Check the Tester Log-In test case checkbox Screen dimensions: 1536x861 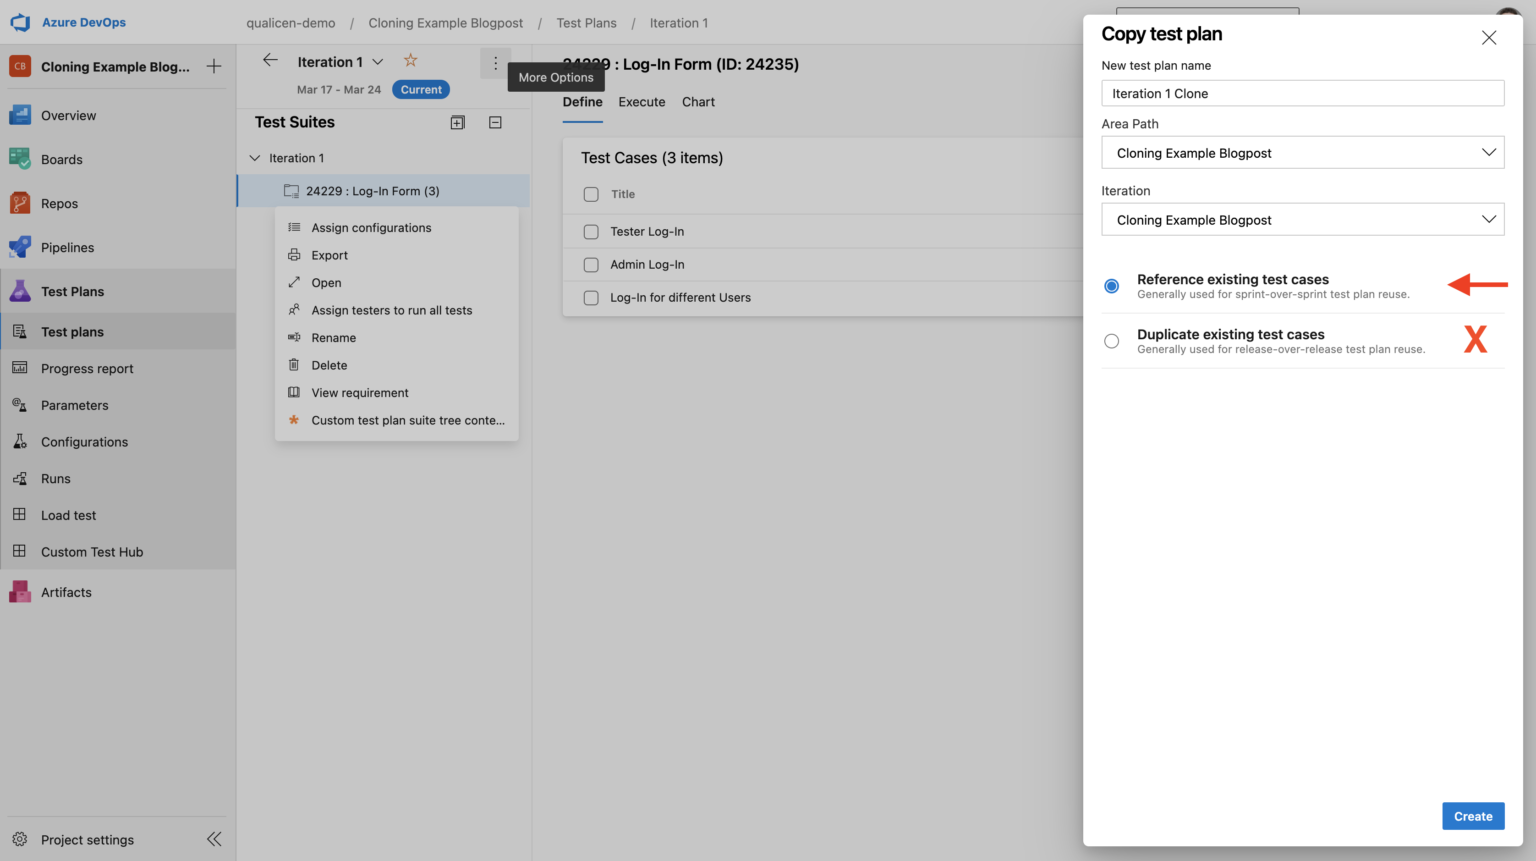click(591, 232)
